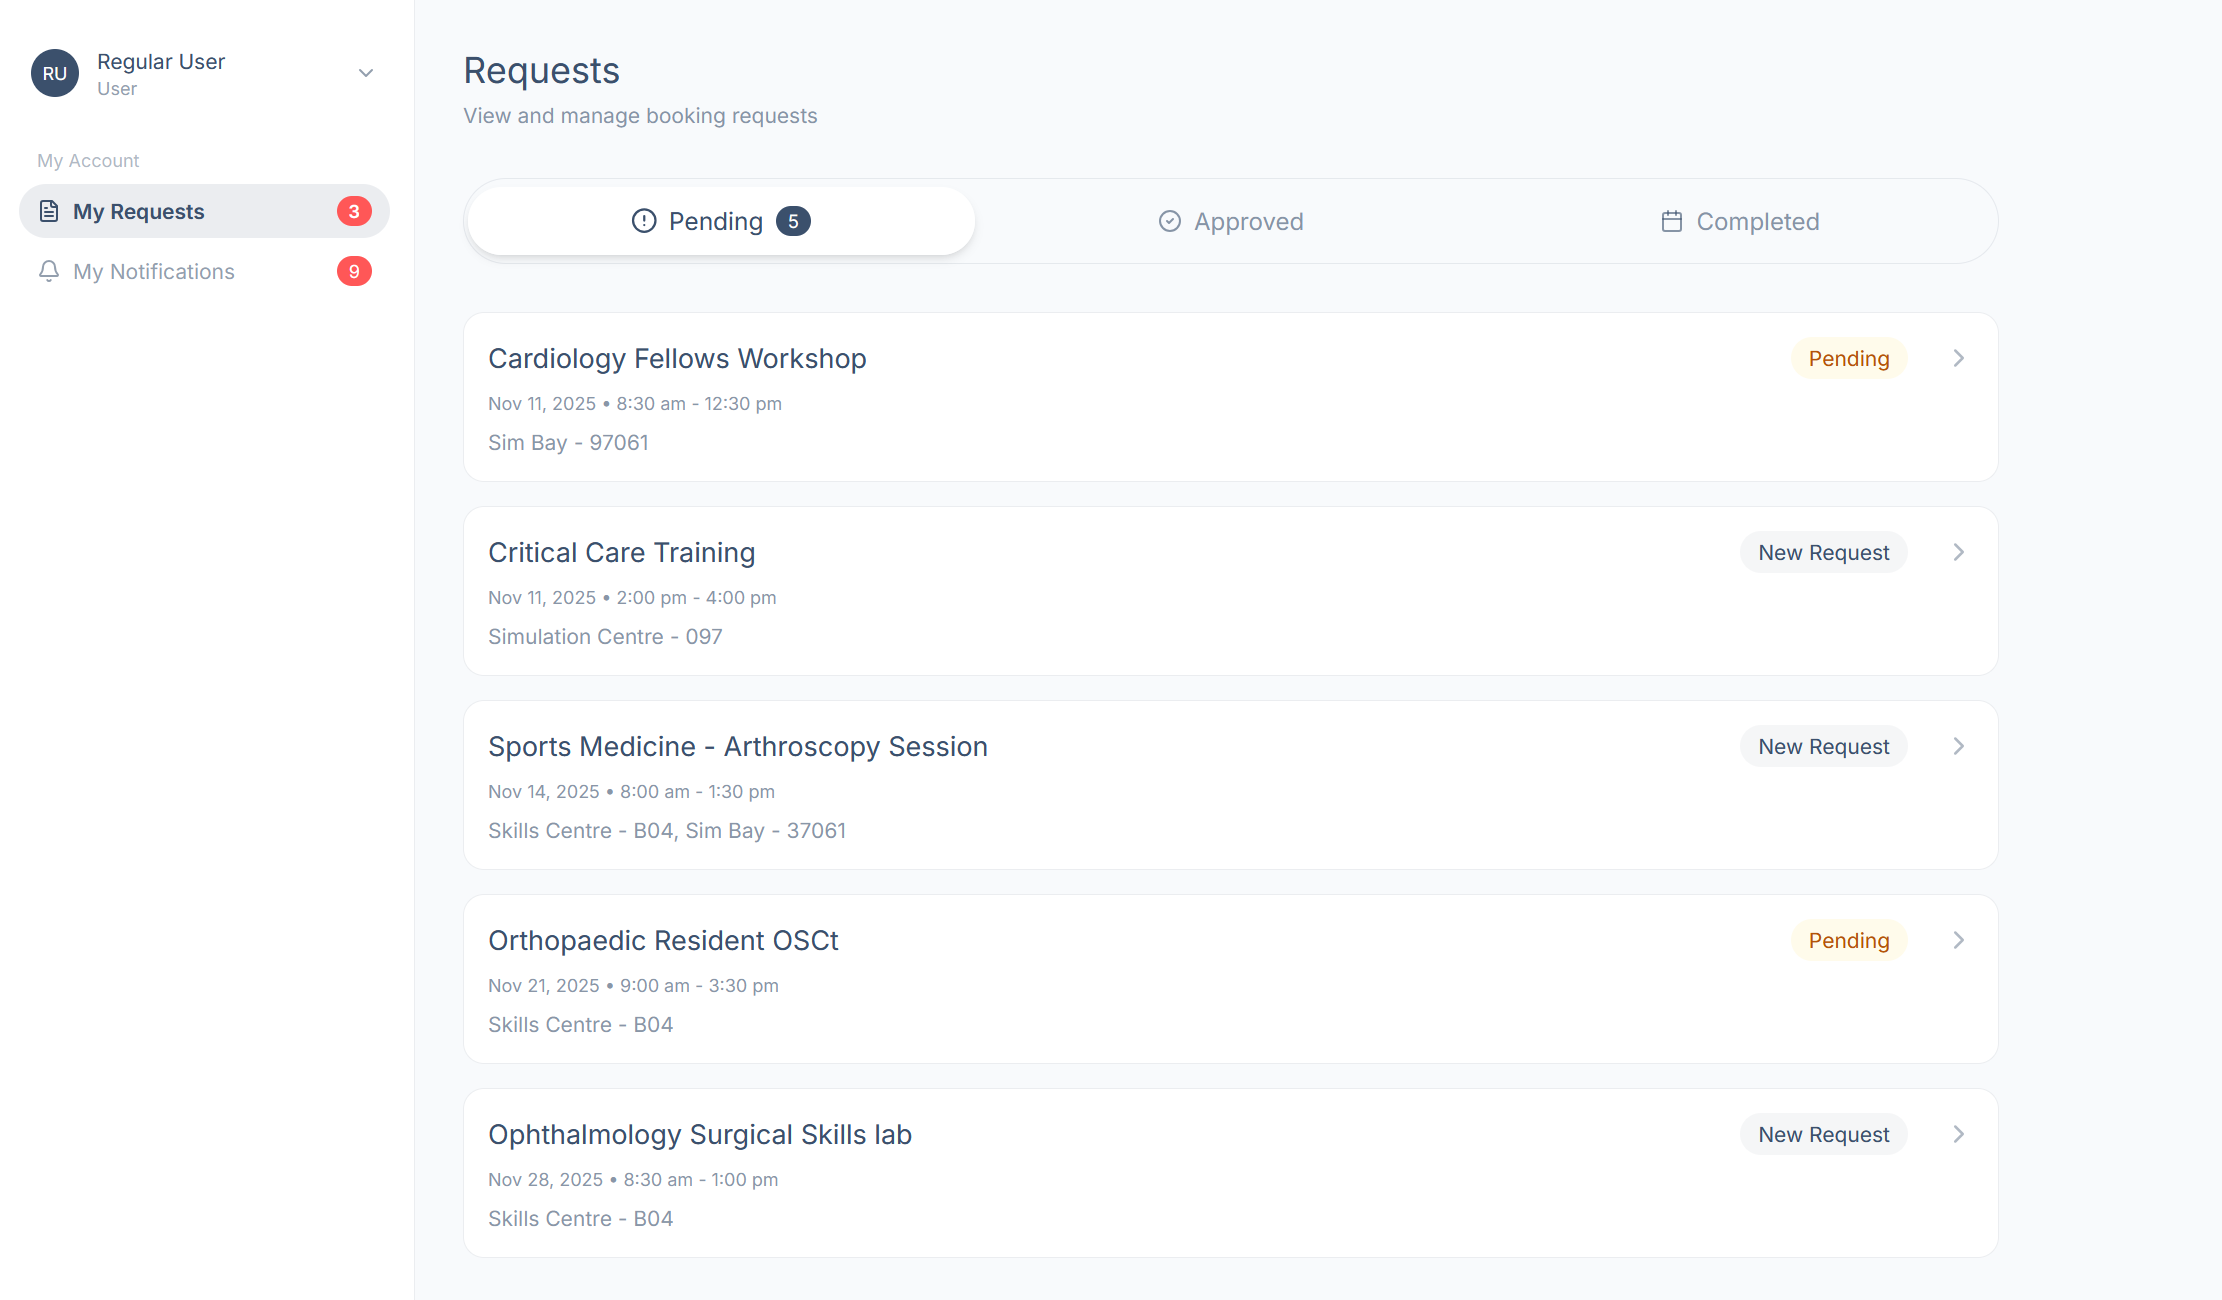Screen dimensions: 2222x1300
Task: Open the Orthopaedic Resident OSCt request
Action: pyautogui.click(x=1231, y=979)
